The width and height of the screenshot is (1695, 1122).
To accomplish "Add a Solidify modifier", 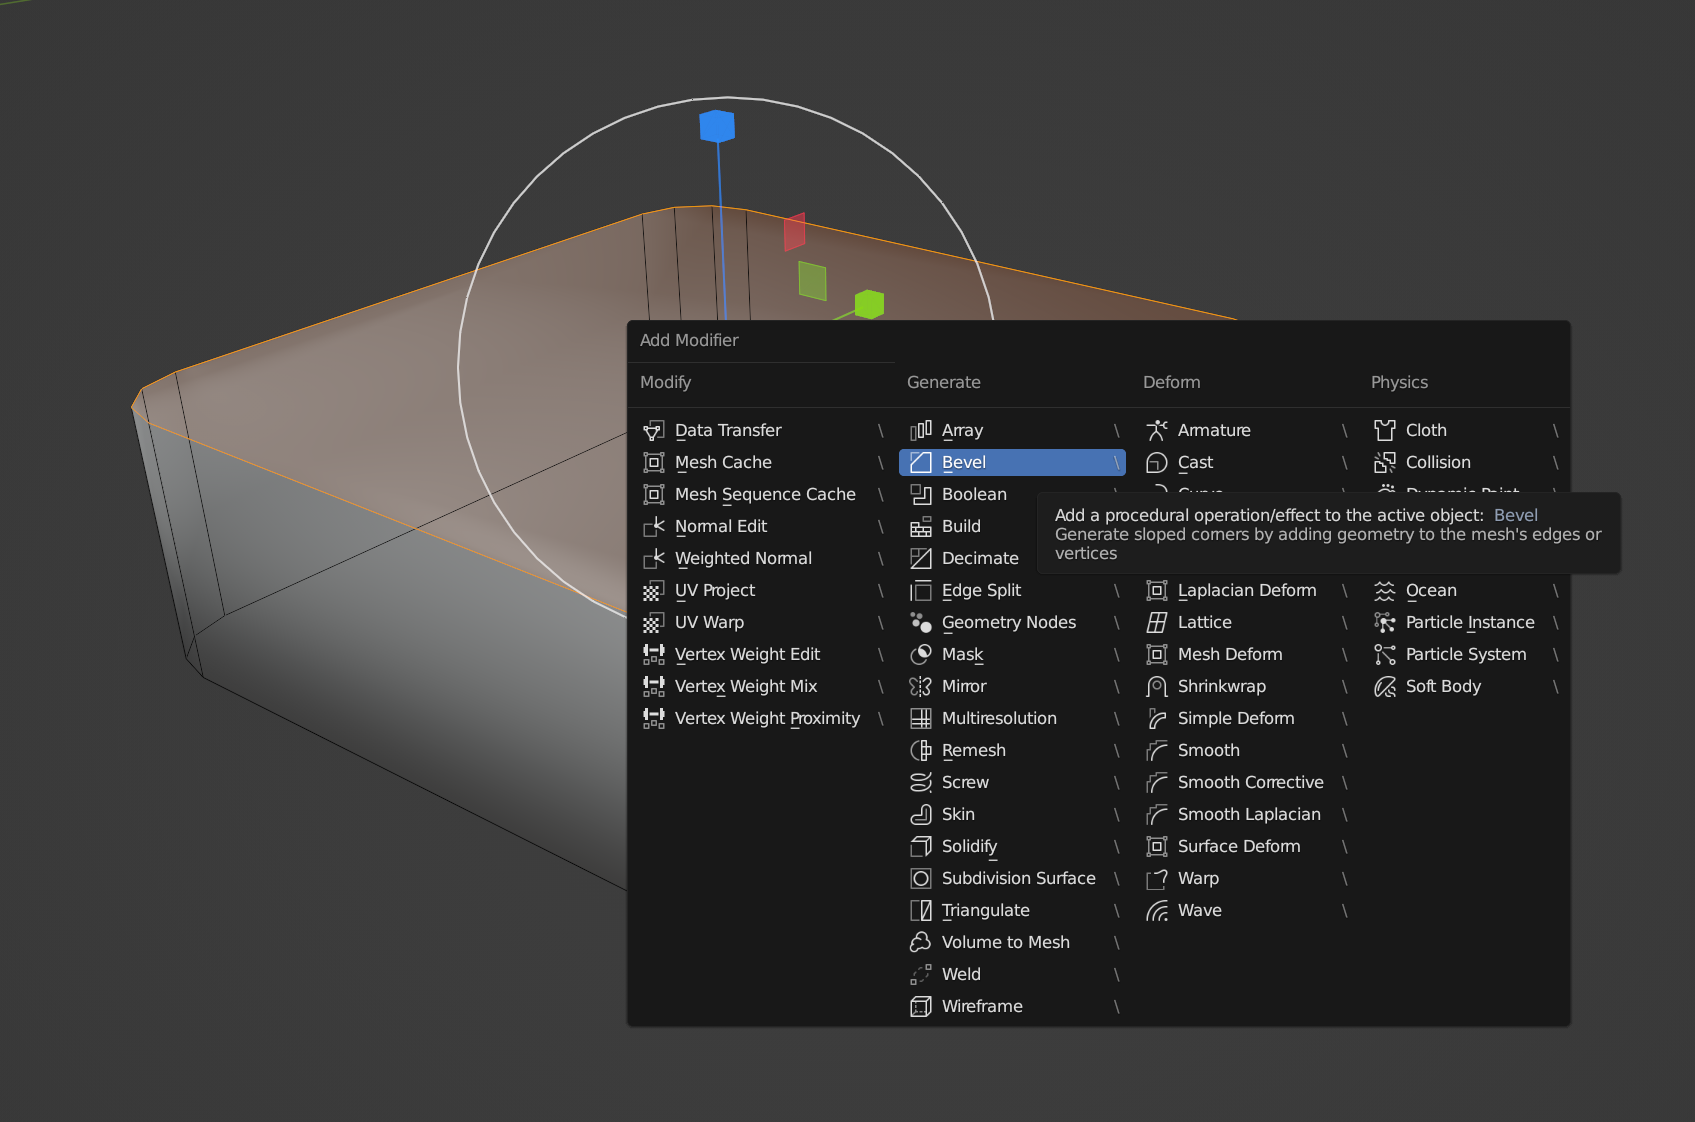I will [x=1012, y=847].
